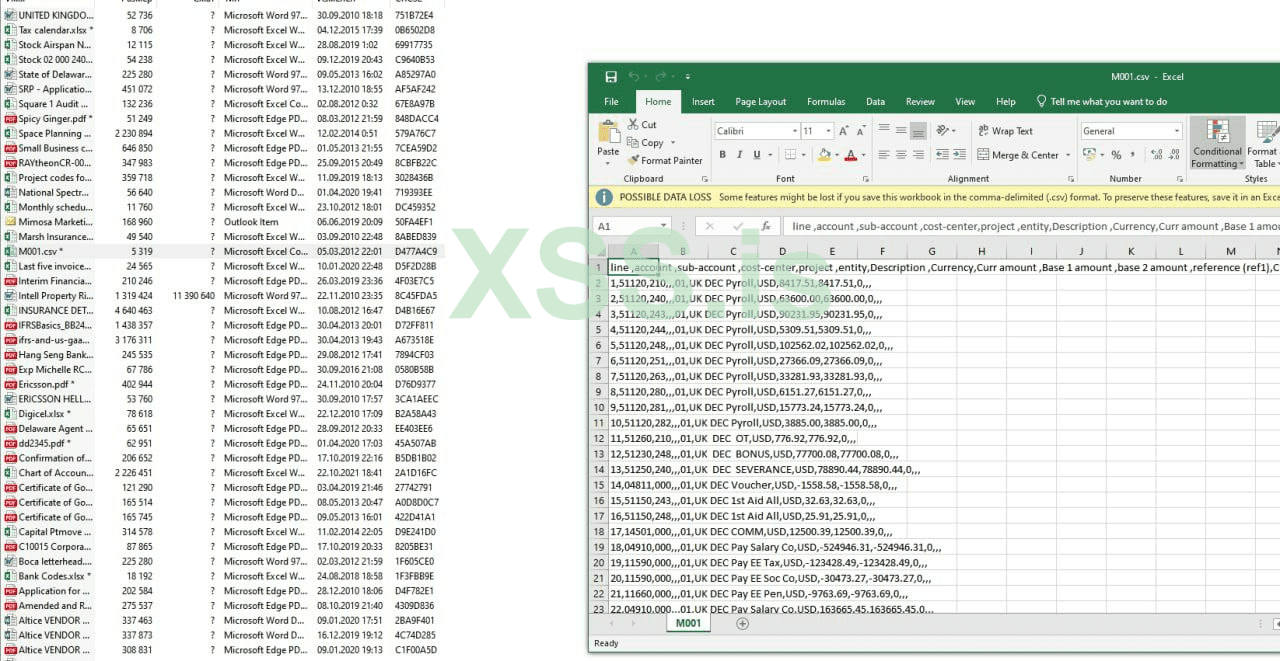Expand the Copy options arrow
The image size is (1280, 661).
click(673, 143)
